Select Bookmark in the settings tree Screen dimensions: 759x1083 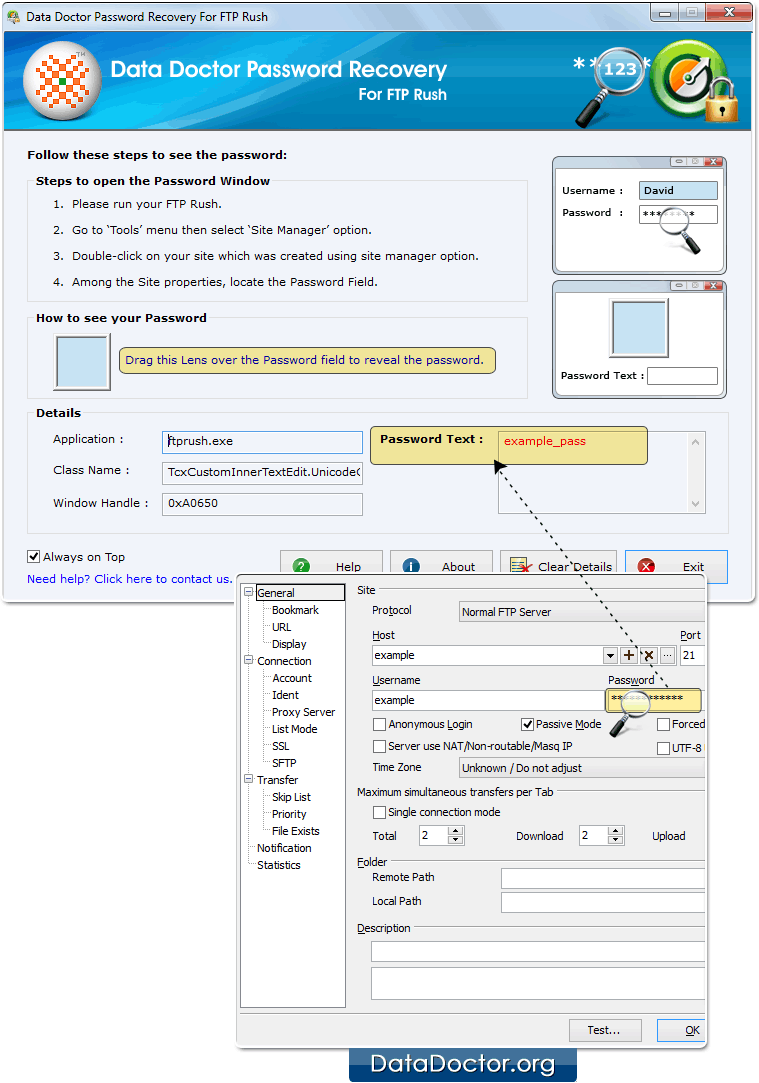295,610
